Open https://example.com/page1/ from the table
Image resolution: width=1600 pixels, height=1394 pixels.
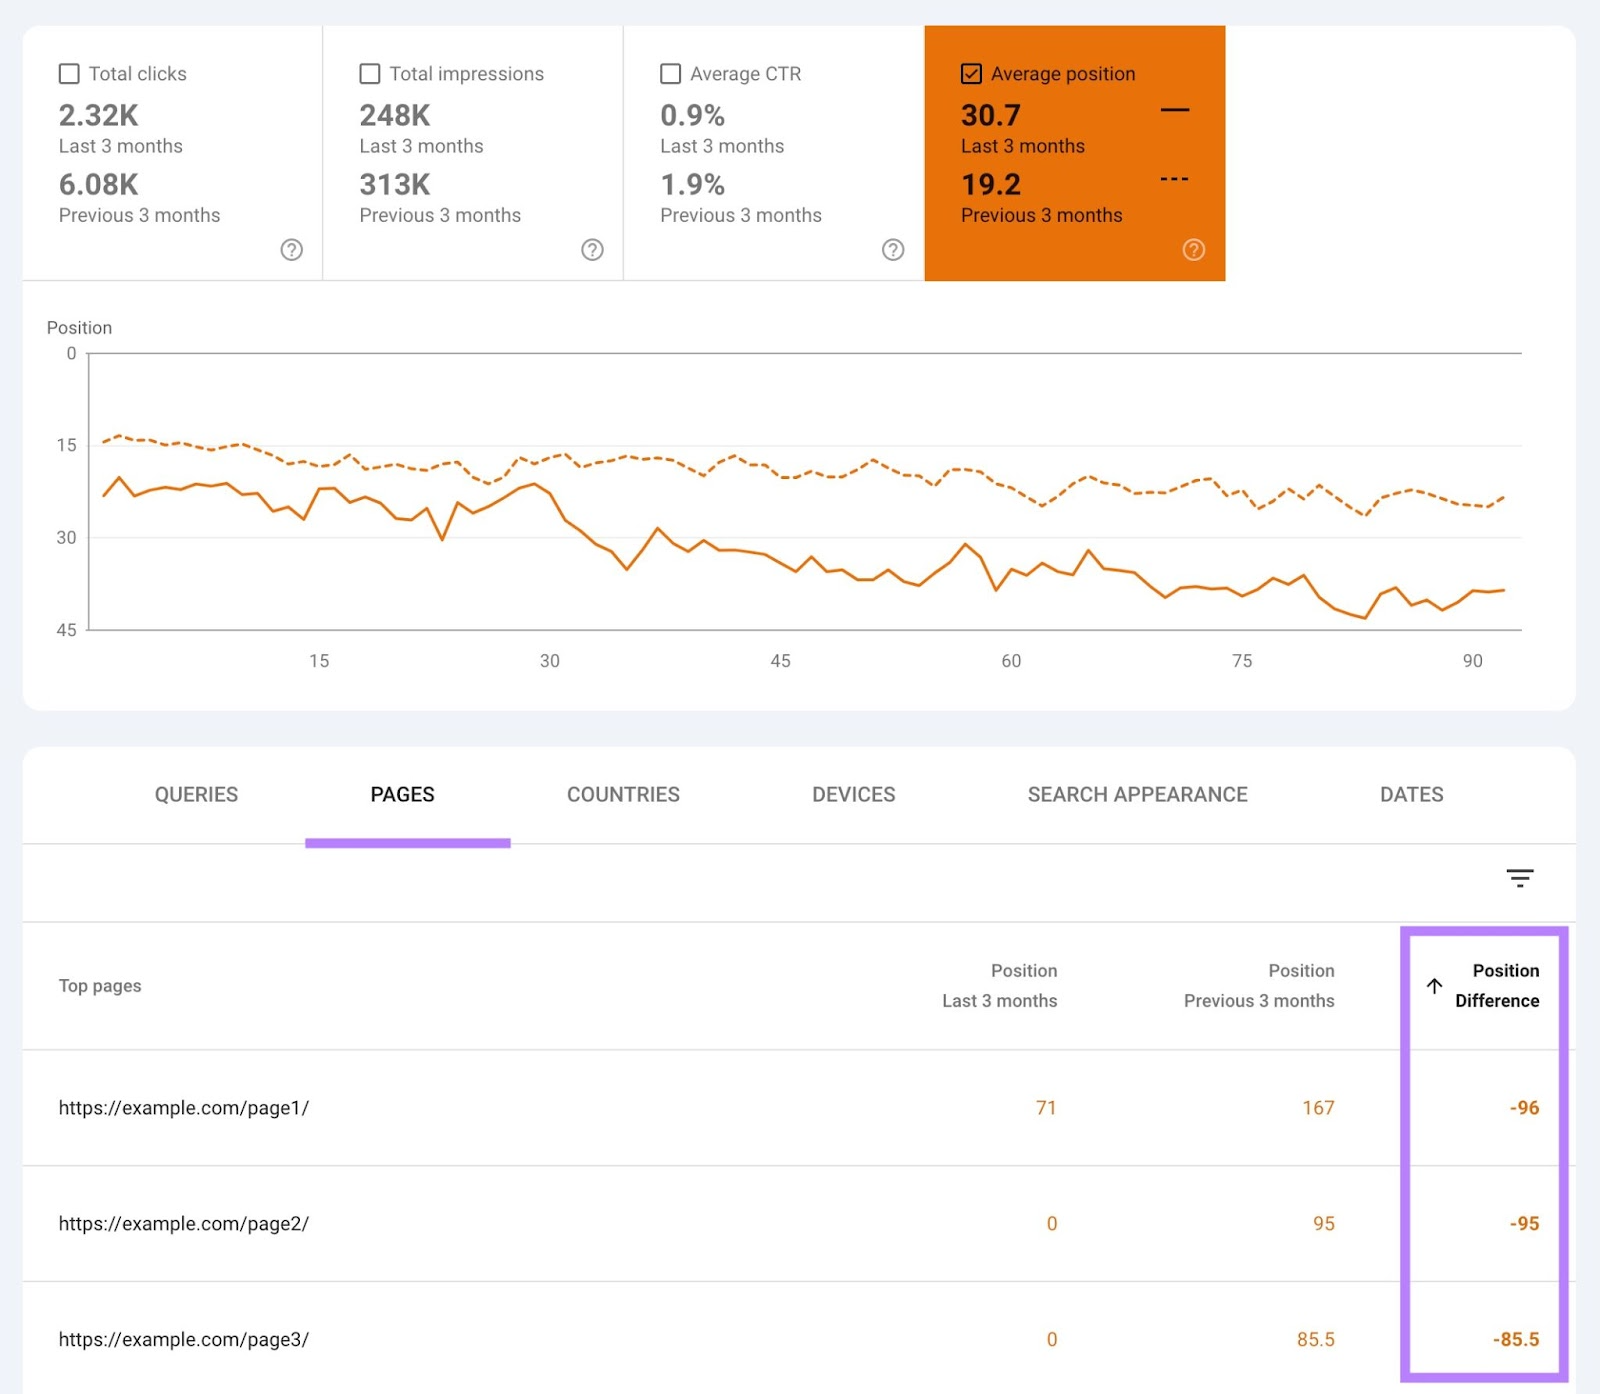pyautogui.click(x=184, y=1107)
